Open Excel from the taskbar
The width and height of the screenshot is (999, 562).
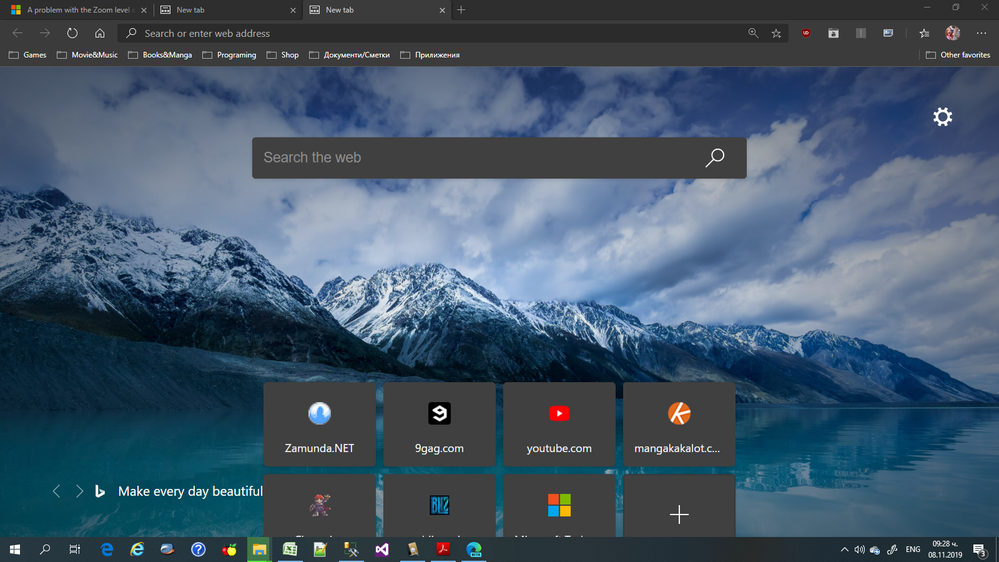[290, 549]
